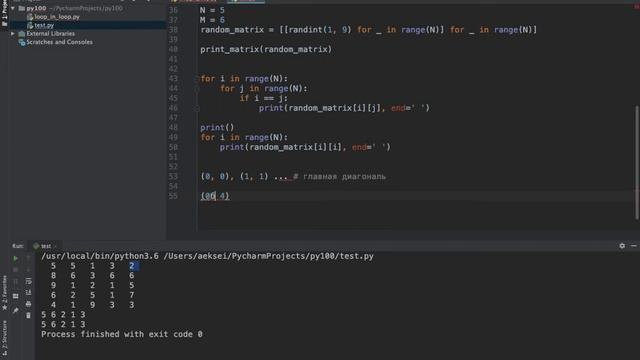
Task: Click line number 55 in gutter
Action: [x=173, y=196]
